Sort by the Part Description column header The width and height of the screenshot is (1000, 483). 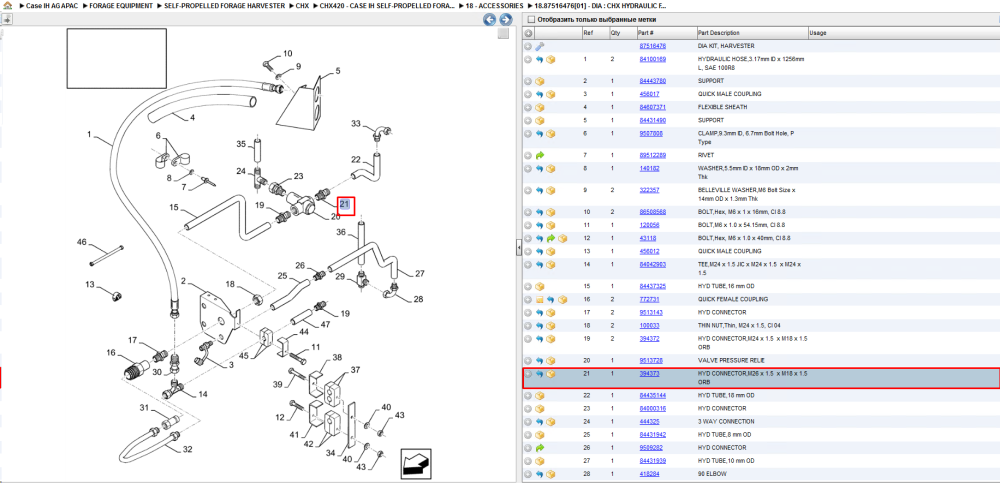coord(751,33)
